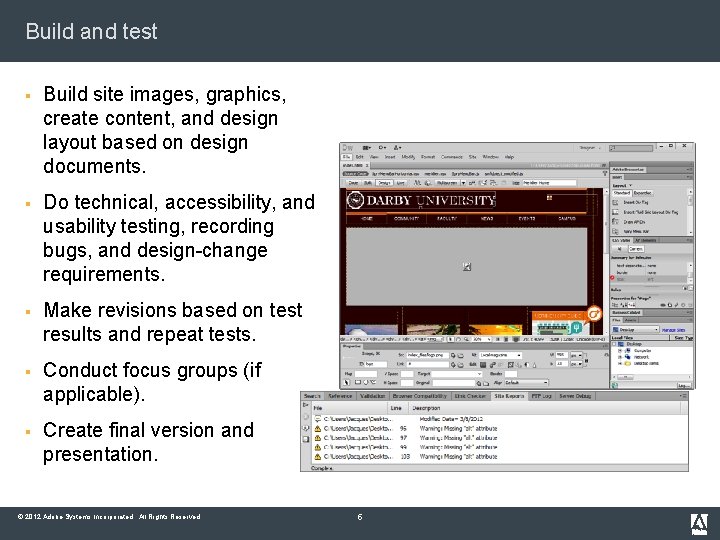720x540 pixels.
Task: Open the File menu
Action: 347,157
